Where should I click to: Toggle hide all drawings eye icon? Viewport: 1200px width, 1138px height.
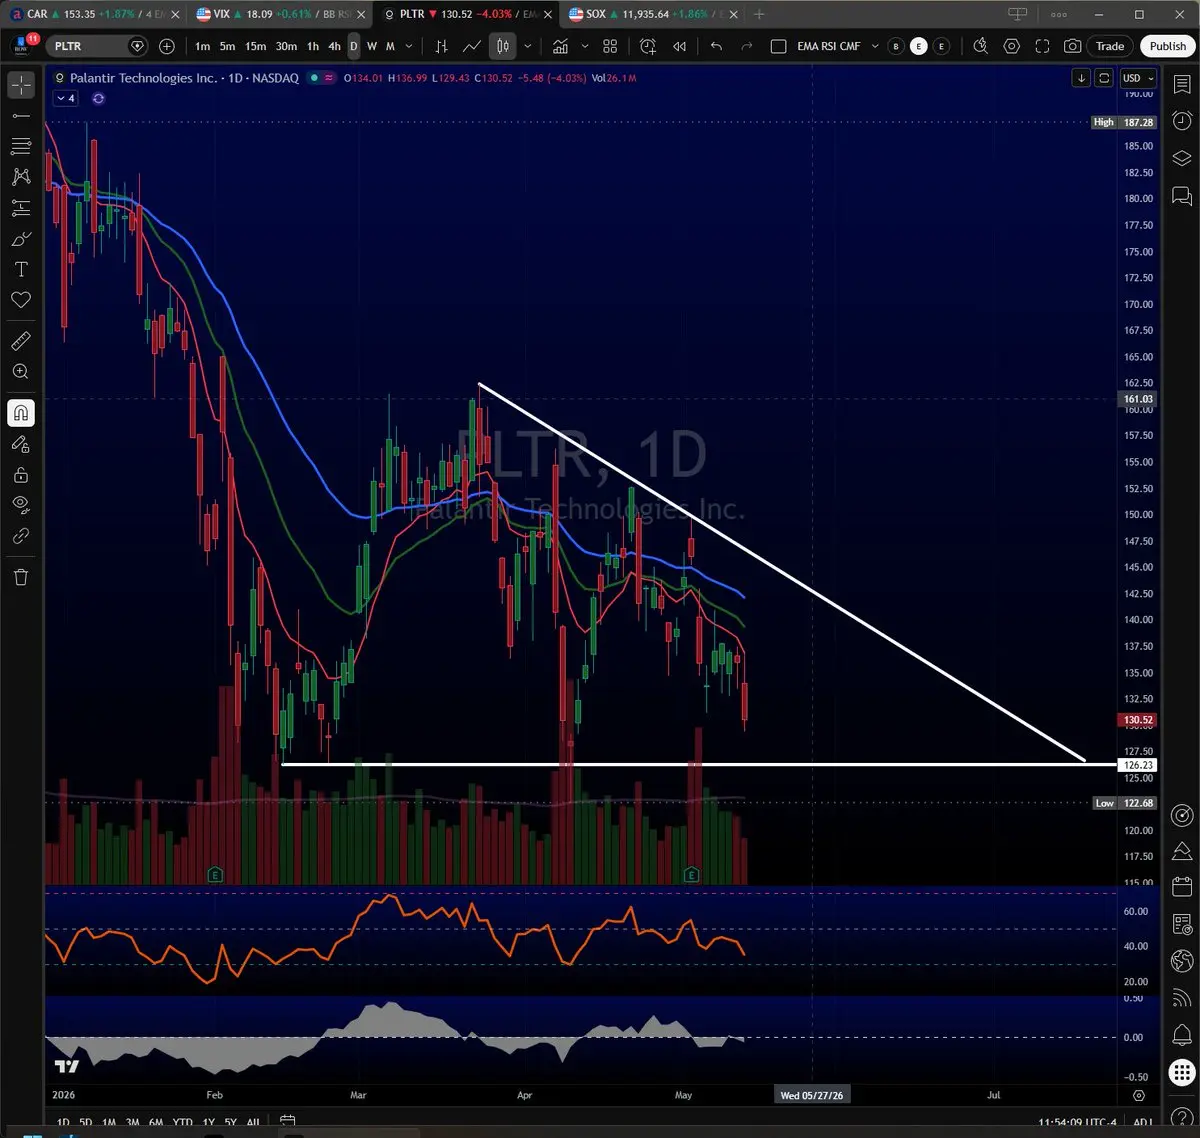coord(21,505)
